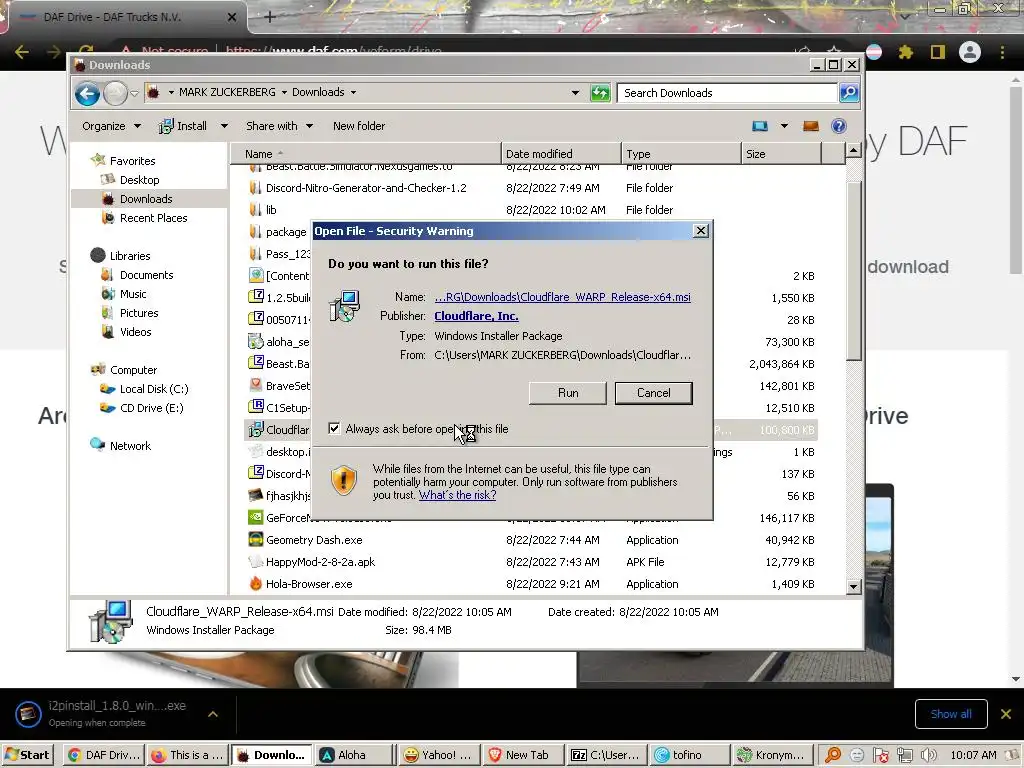Open address bar history dropdown

coord(575,93)
